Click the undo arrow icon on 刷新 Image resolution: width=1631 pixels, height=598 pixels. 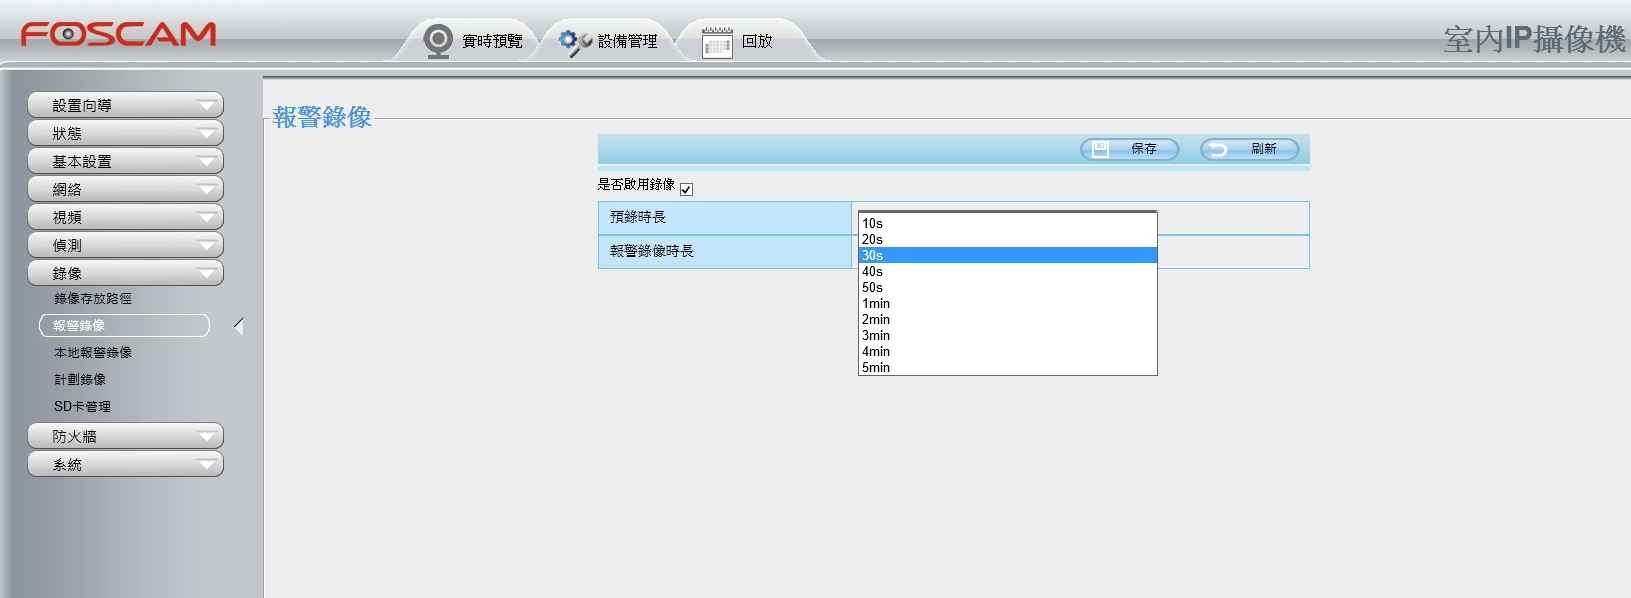click(1218, 150)
